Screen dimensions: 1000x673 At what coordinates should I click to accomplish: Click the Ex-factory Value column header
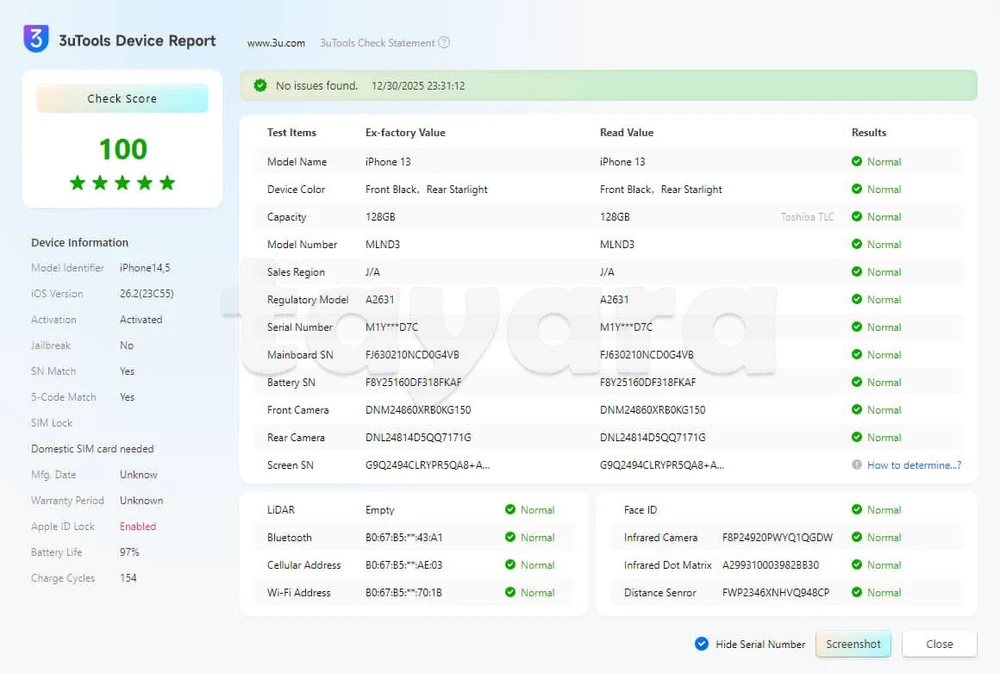coord(405,133)
